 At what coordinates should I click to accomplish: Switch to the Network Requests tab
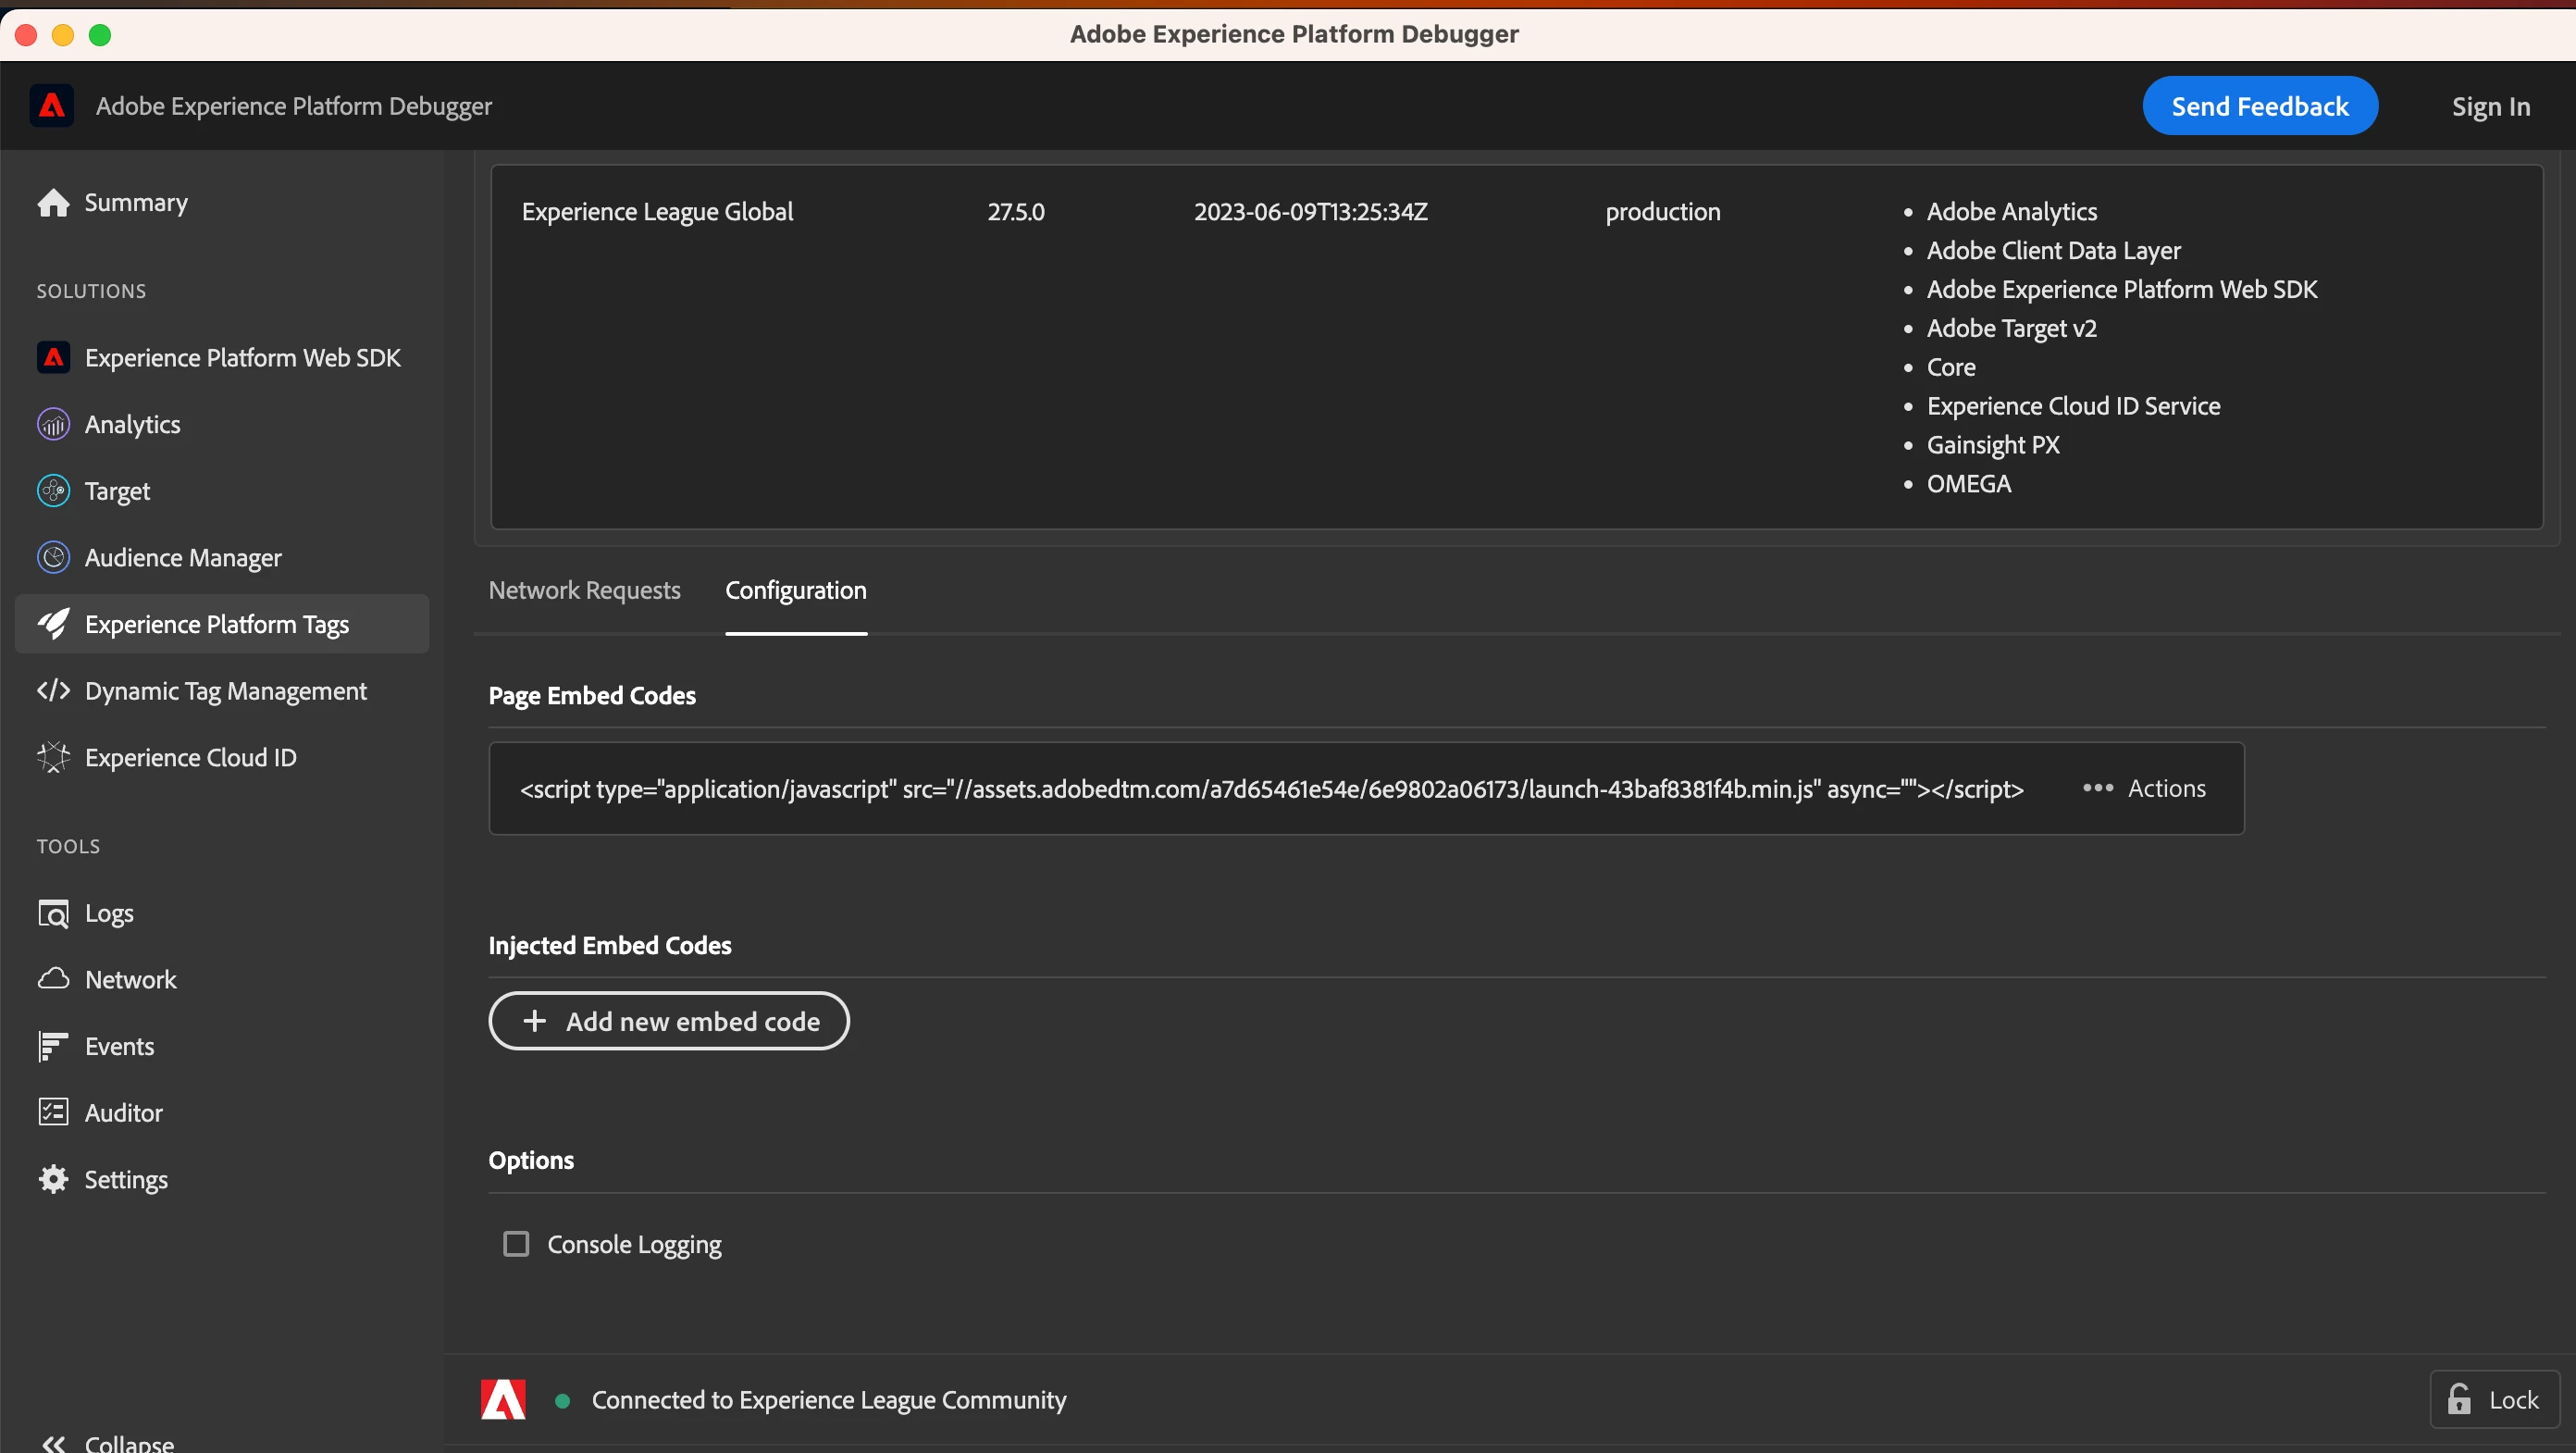pos(584,591)
